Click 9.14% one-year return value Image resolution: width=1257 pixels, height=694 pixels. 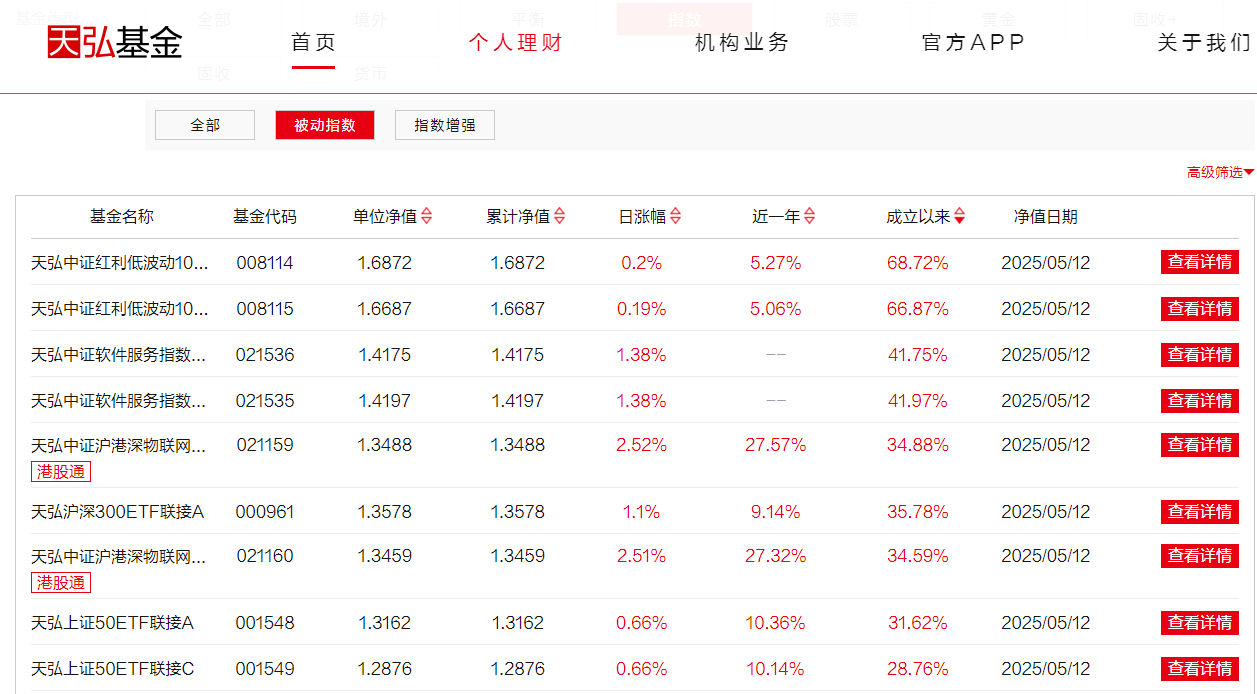tap(776, 512)
